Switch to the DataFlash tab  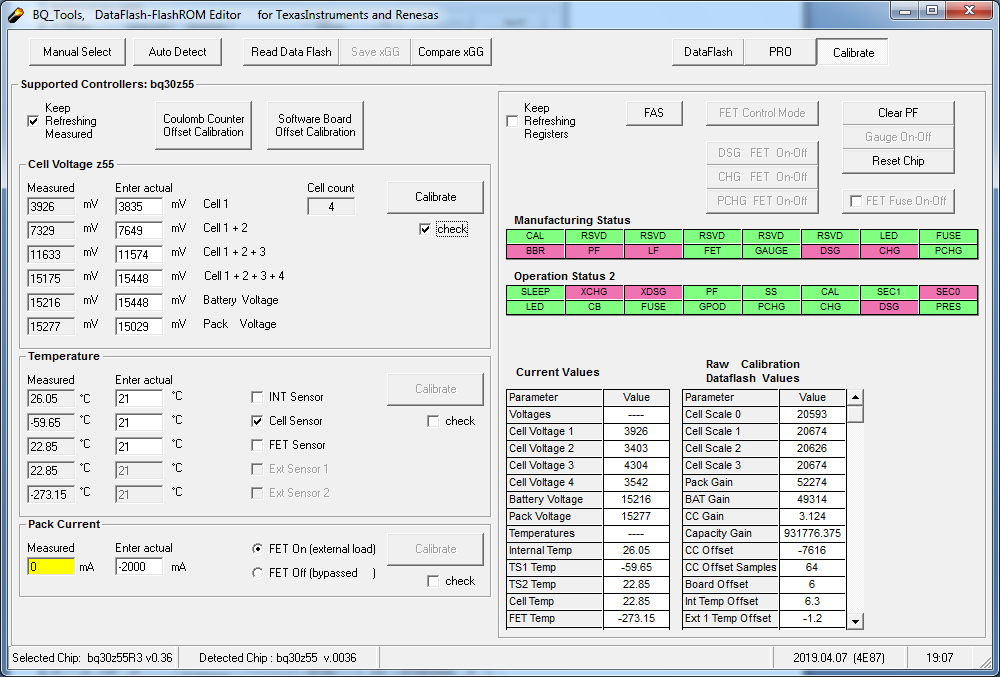(x=708, y=52)
